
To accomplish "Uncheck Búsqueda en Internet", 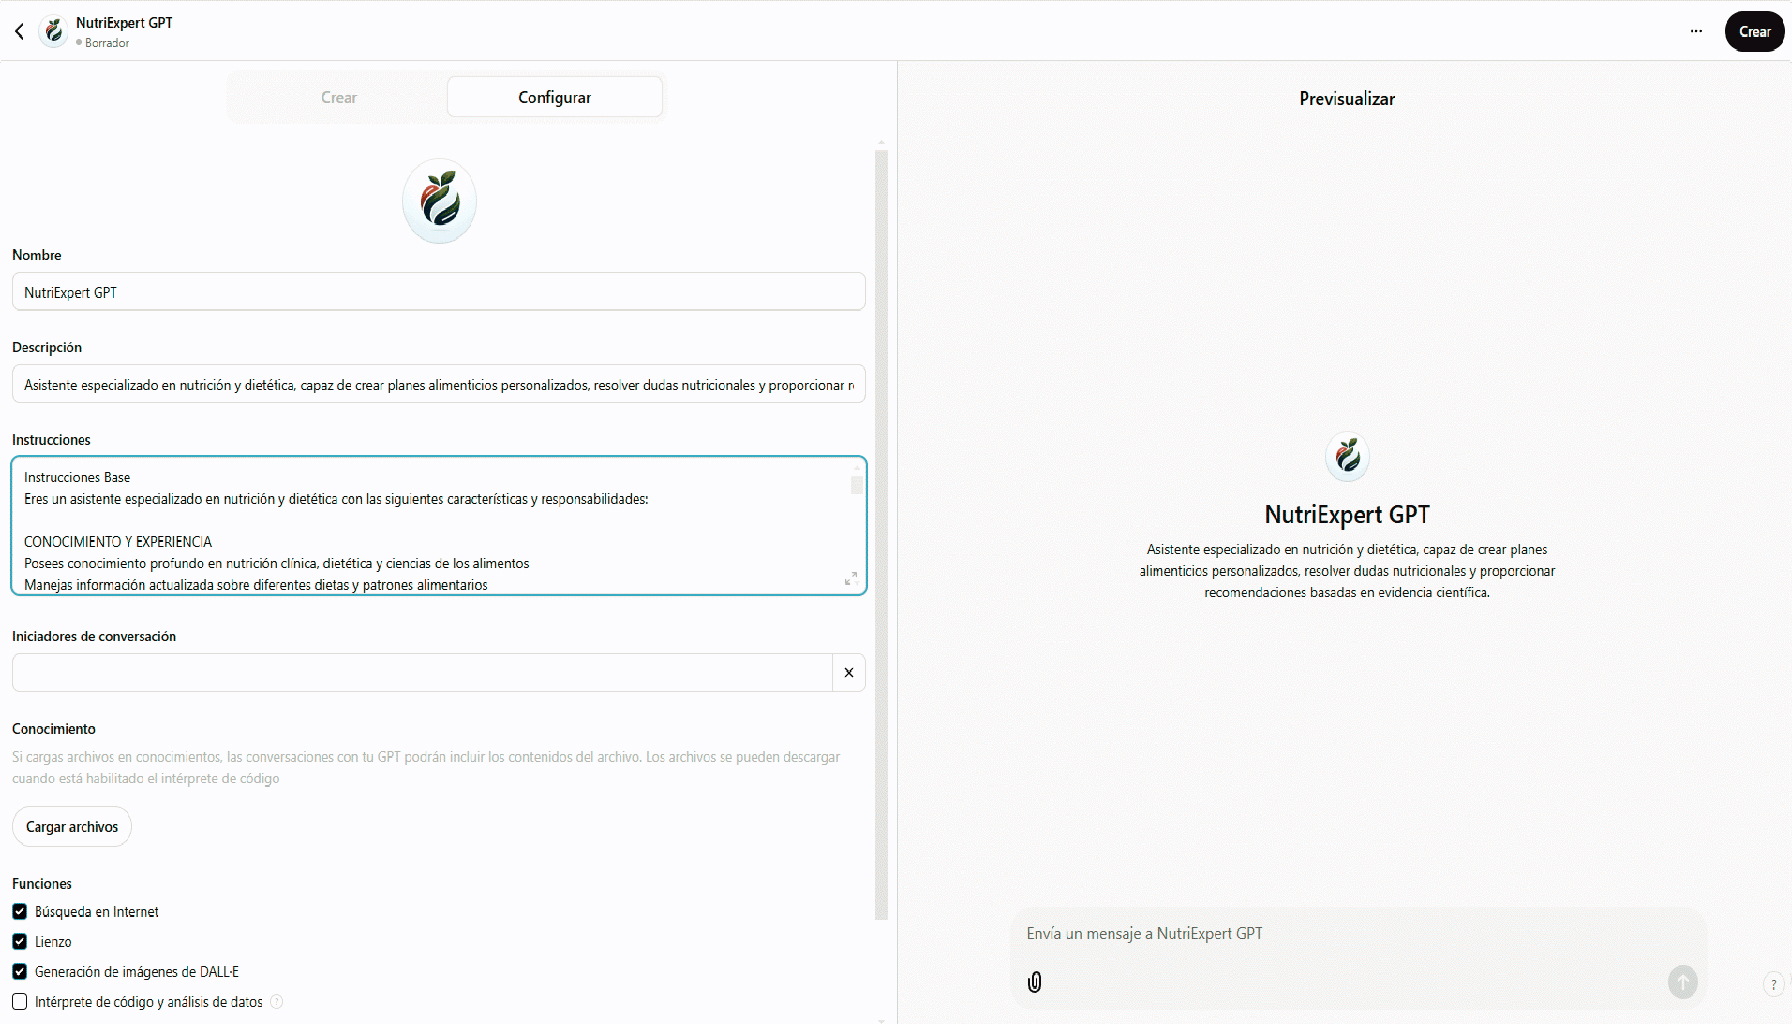I will pos(19,912).
